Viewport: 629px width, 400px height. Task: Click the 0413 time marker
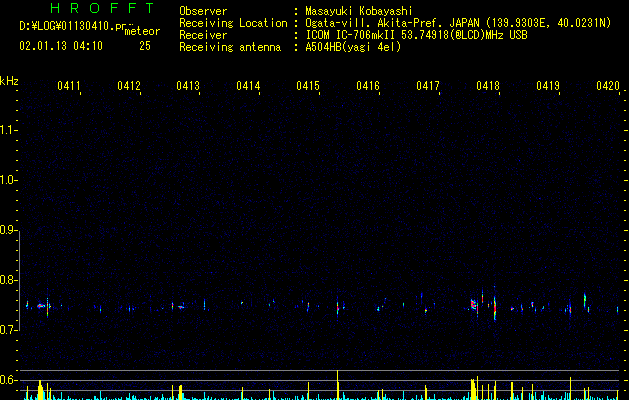pos(188,86)
